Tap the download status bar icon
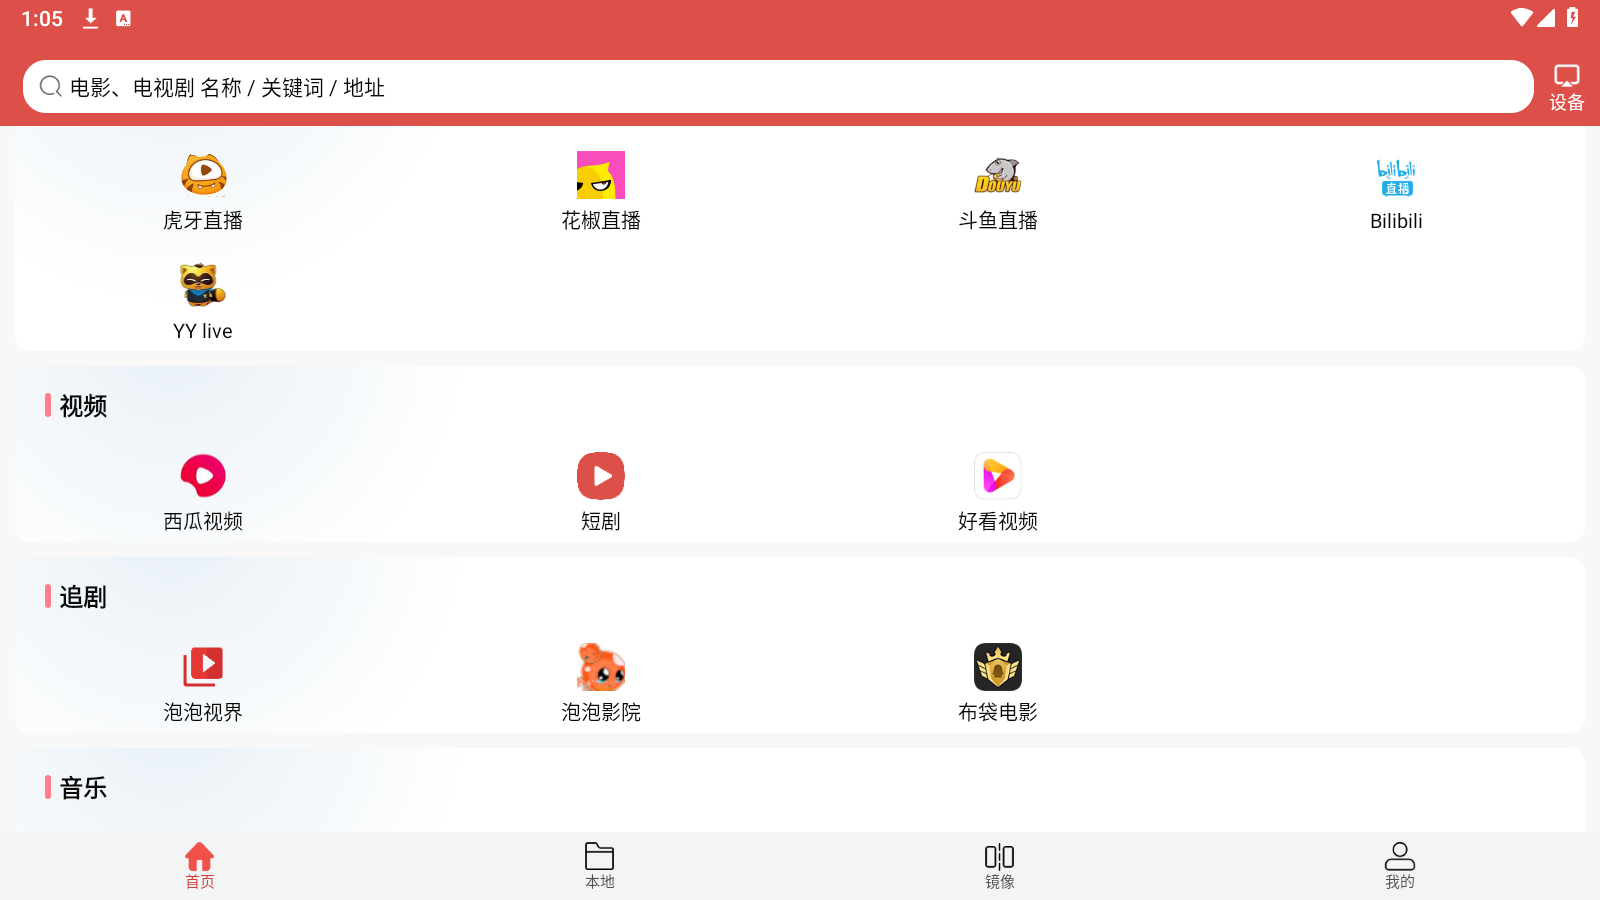 [x=90, y=18]
